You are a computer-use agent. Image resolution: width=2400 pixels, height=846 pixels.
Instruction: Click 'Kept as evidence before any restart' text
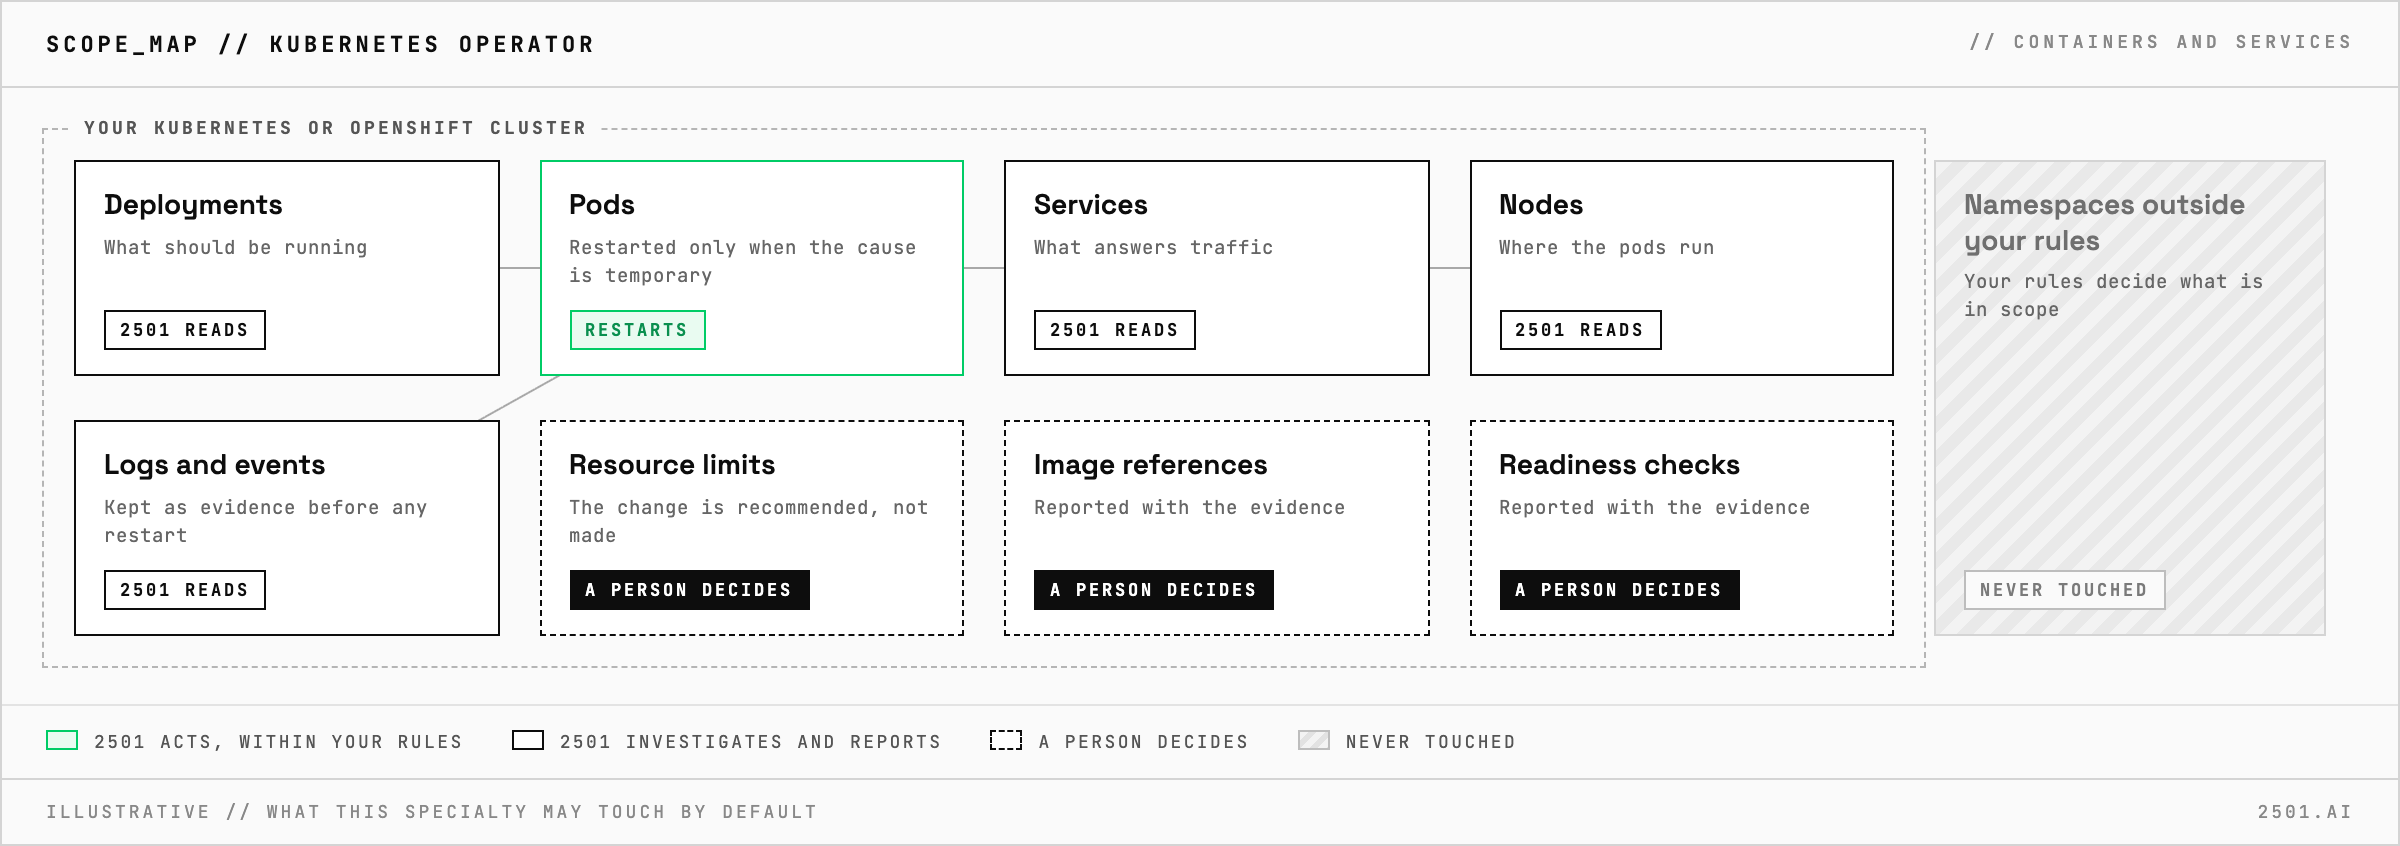click(266, 521)
